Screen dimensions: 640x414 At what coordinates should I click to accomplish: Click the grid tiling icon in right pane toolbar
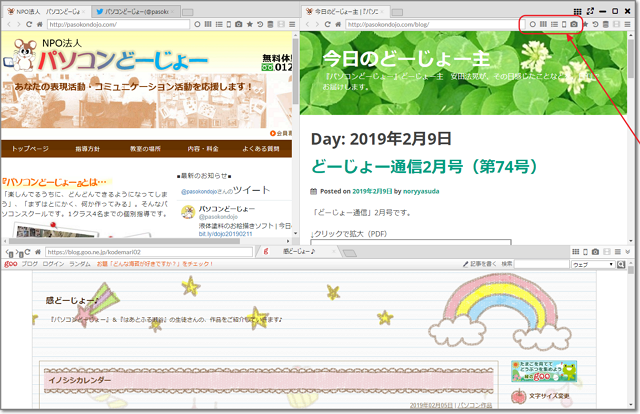pos(542,23)
